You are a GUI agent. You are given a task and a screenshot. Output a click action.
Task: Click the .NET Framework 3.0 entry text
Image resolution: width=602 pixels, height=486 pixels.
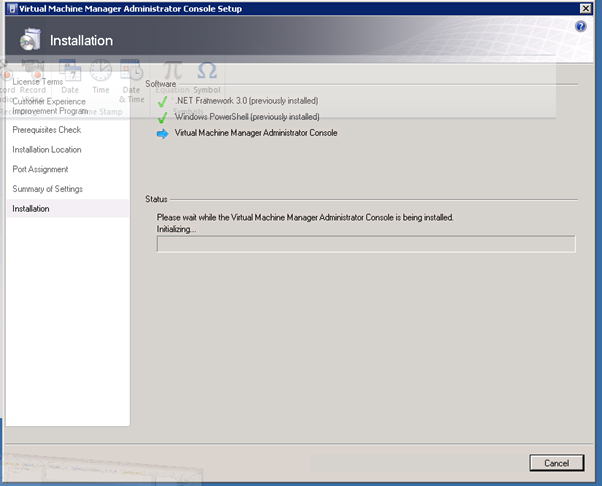[246, 101]
